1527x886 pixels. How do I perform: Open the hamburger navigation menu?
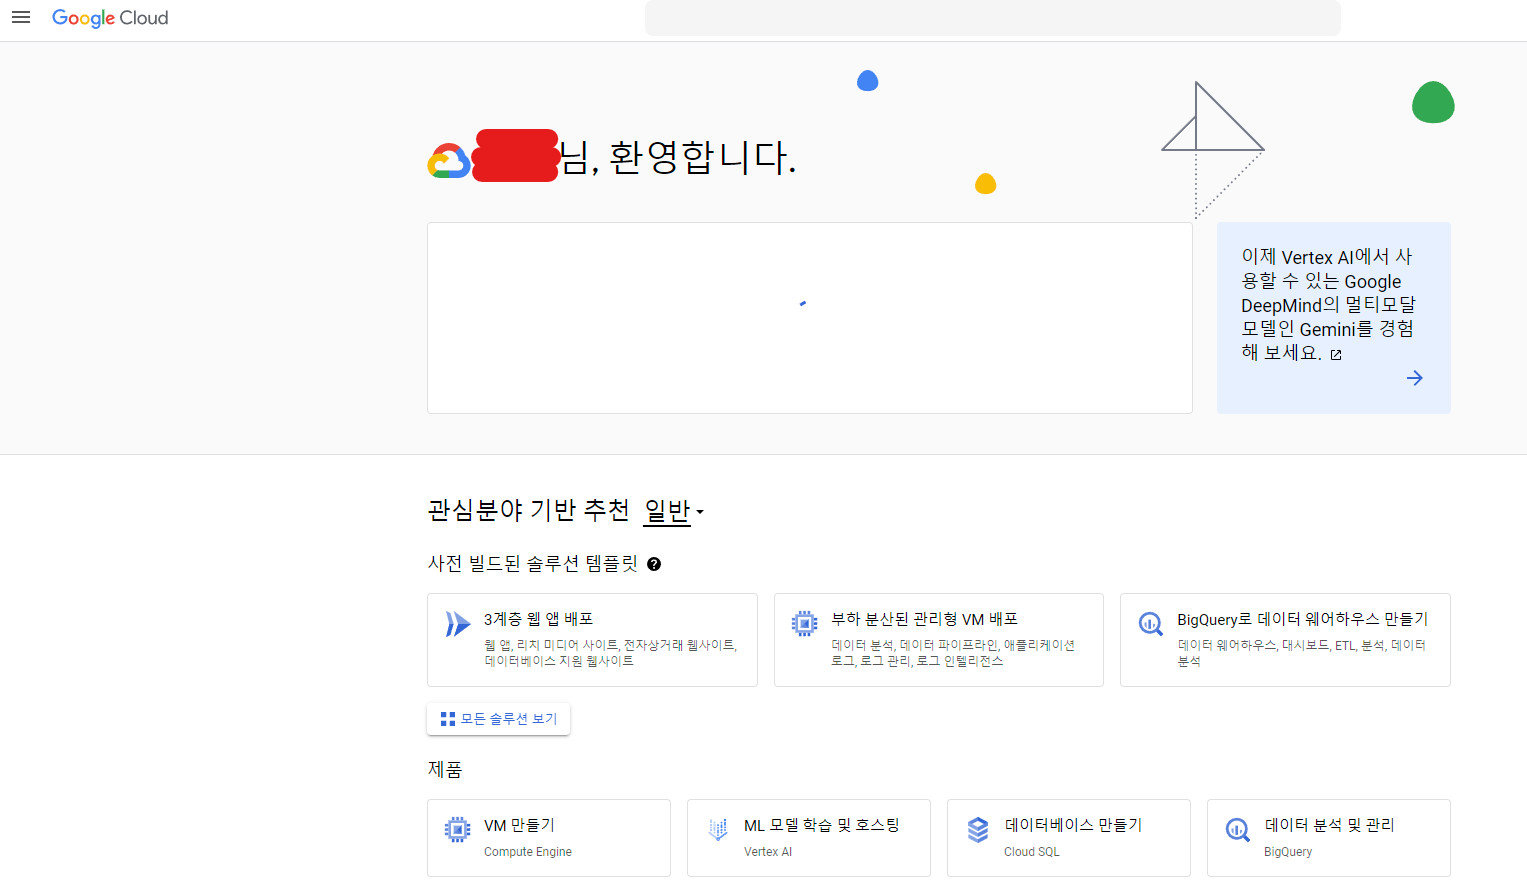tap(21, 18)
